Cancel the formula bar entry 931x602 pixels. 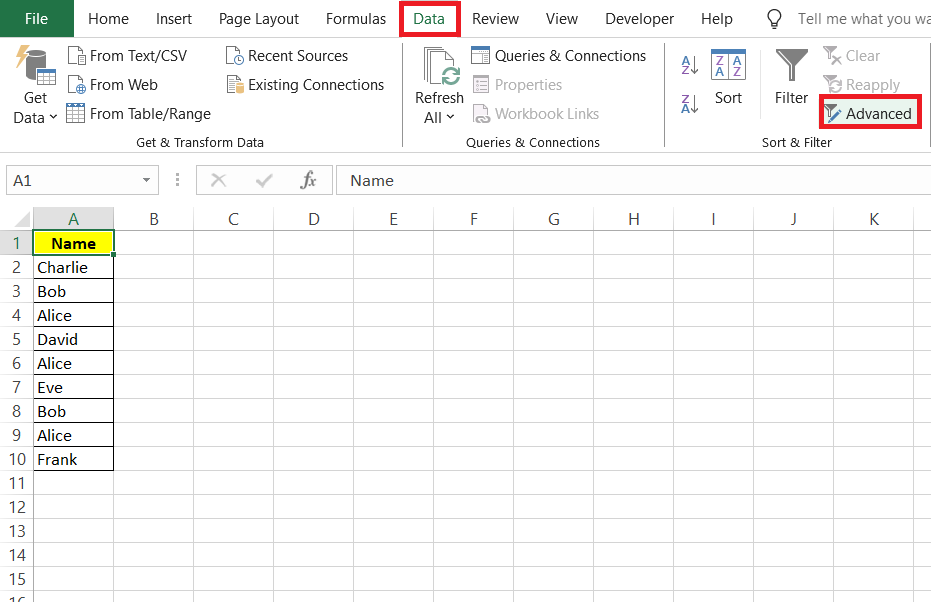tap(218, 180)
